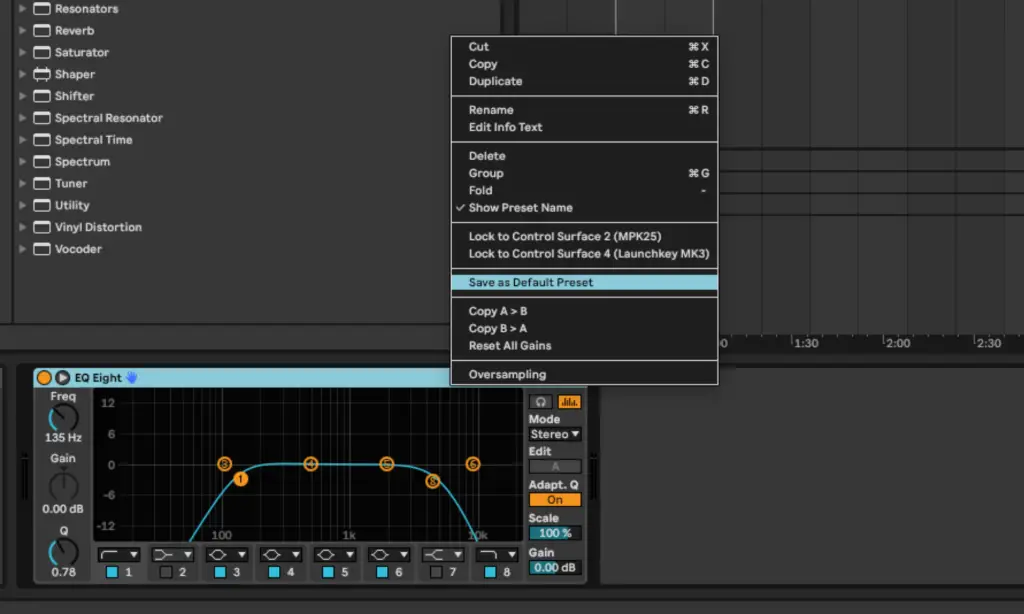Click the Q knob

[x=63, y=553]
